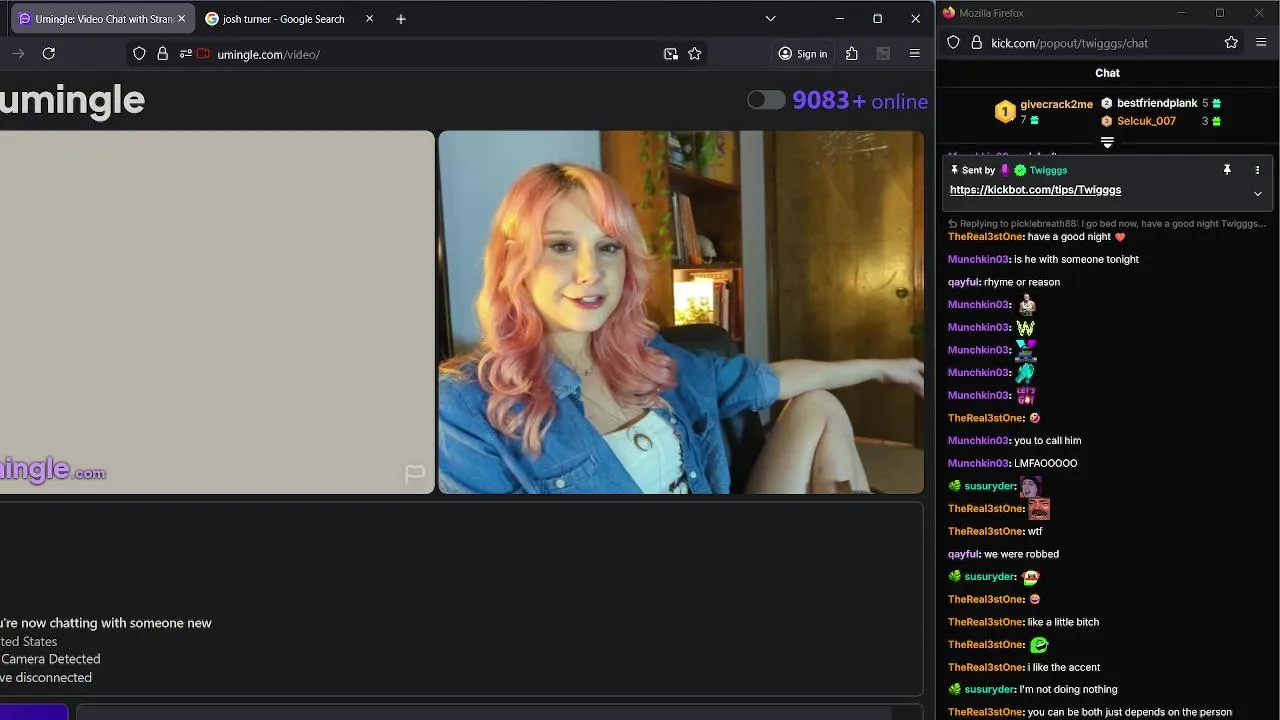Click the permissions icon next to the camera indicator
The image size is (1280, 720).
click(186, 54)
